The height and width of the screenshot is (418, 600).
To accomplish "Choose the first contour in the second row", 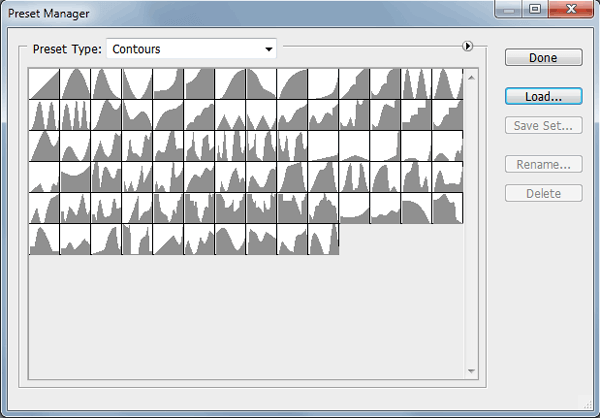I will [x=45, y=115].
